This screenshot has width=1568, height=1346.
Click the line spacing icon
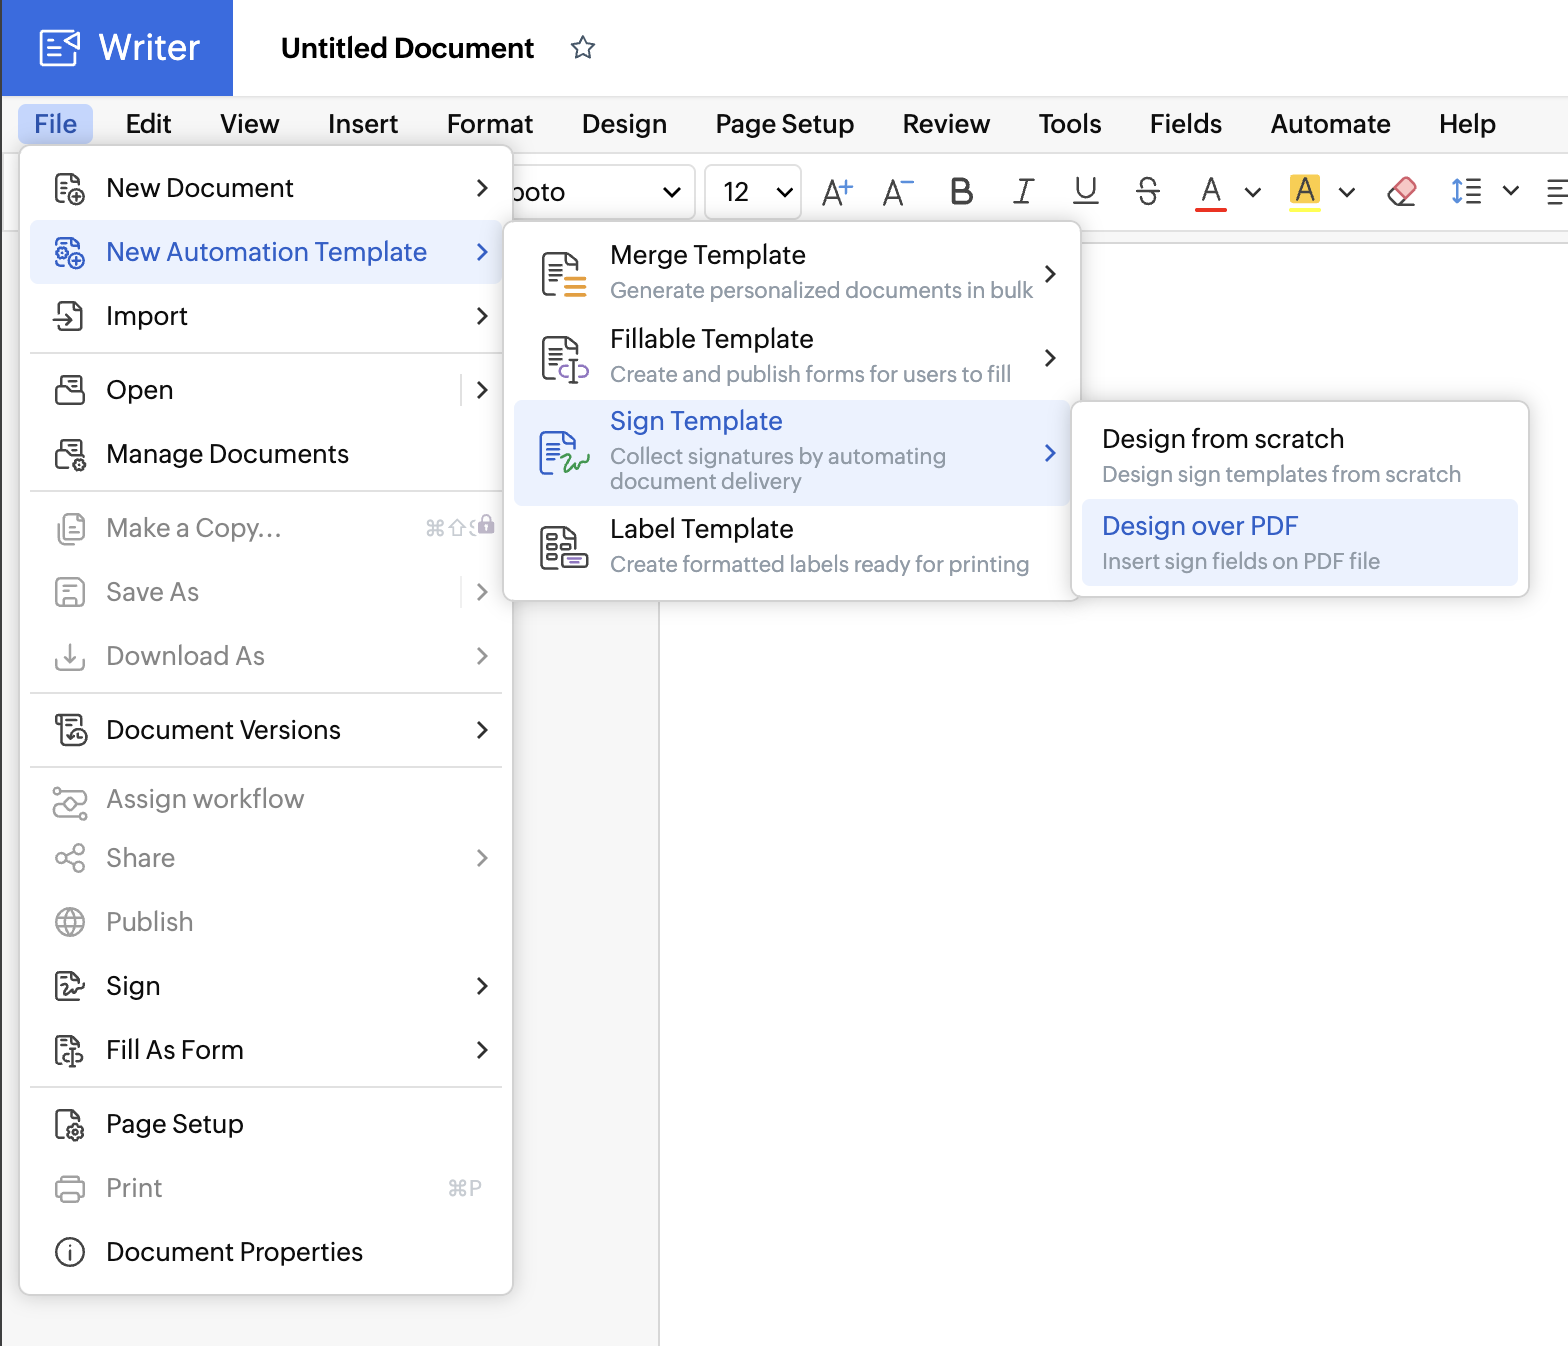coord(1466,191)
